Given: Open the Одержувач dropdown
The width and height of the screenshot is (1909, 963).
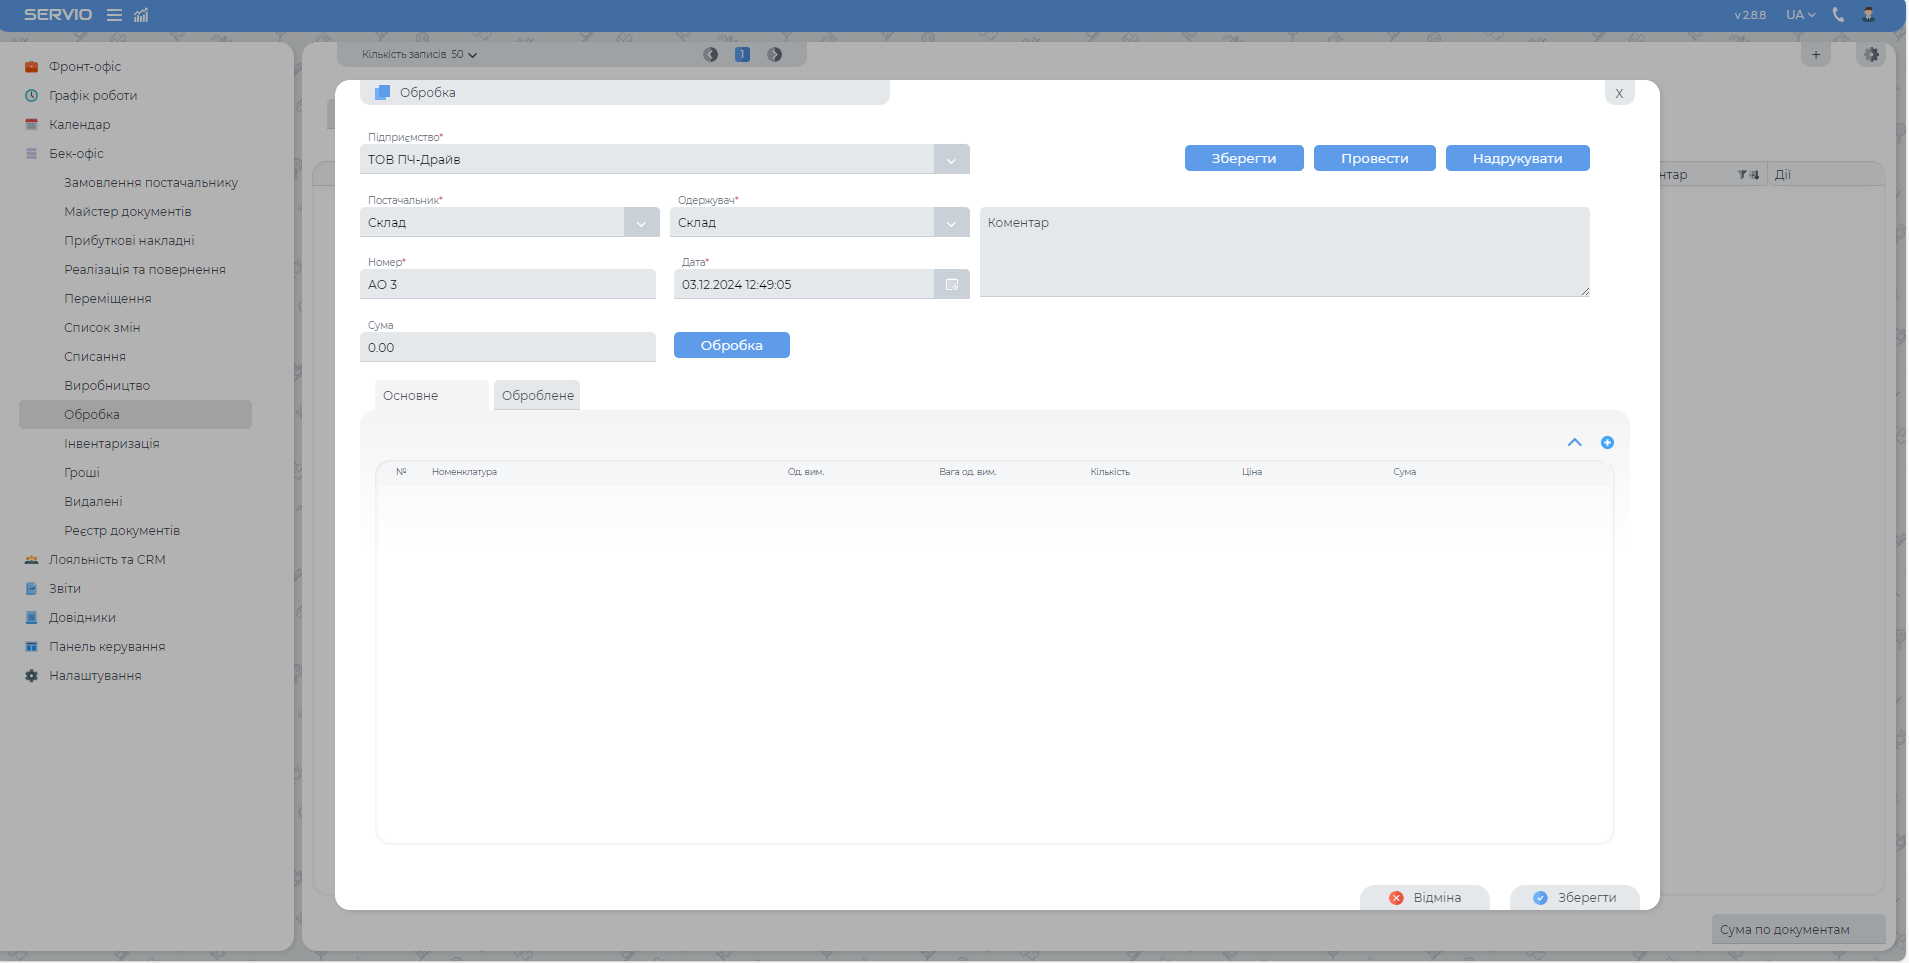Looking at the screenshot, I should click(x=951, y=223).
